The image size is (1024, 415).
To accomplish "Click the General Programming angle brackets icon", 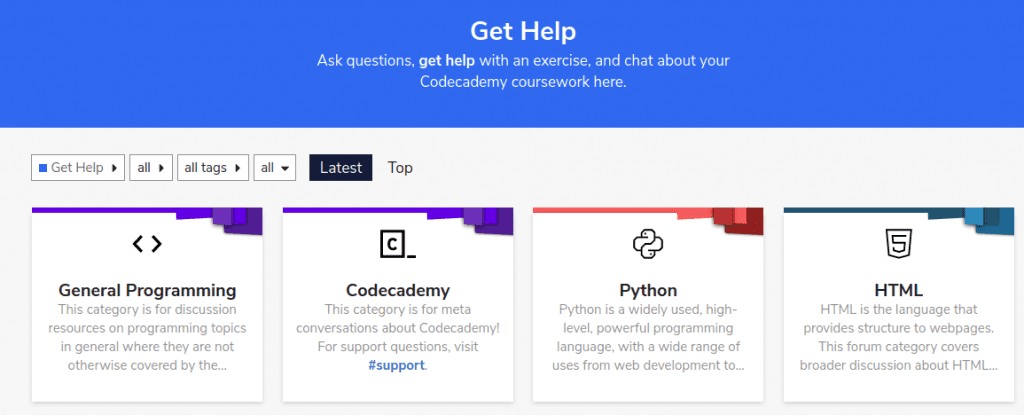I will (147, 244).
